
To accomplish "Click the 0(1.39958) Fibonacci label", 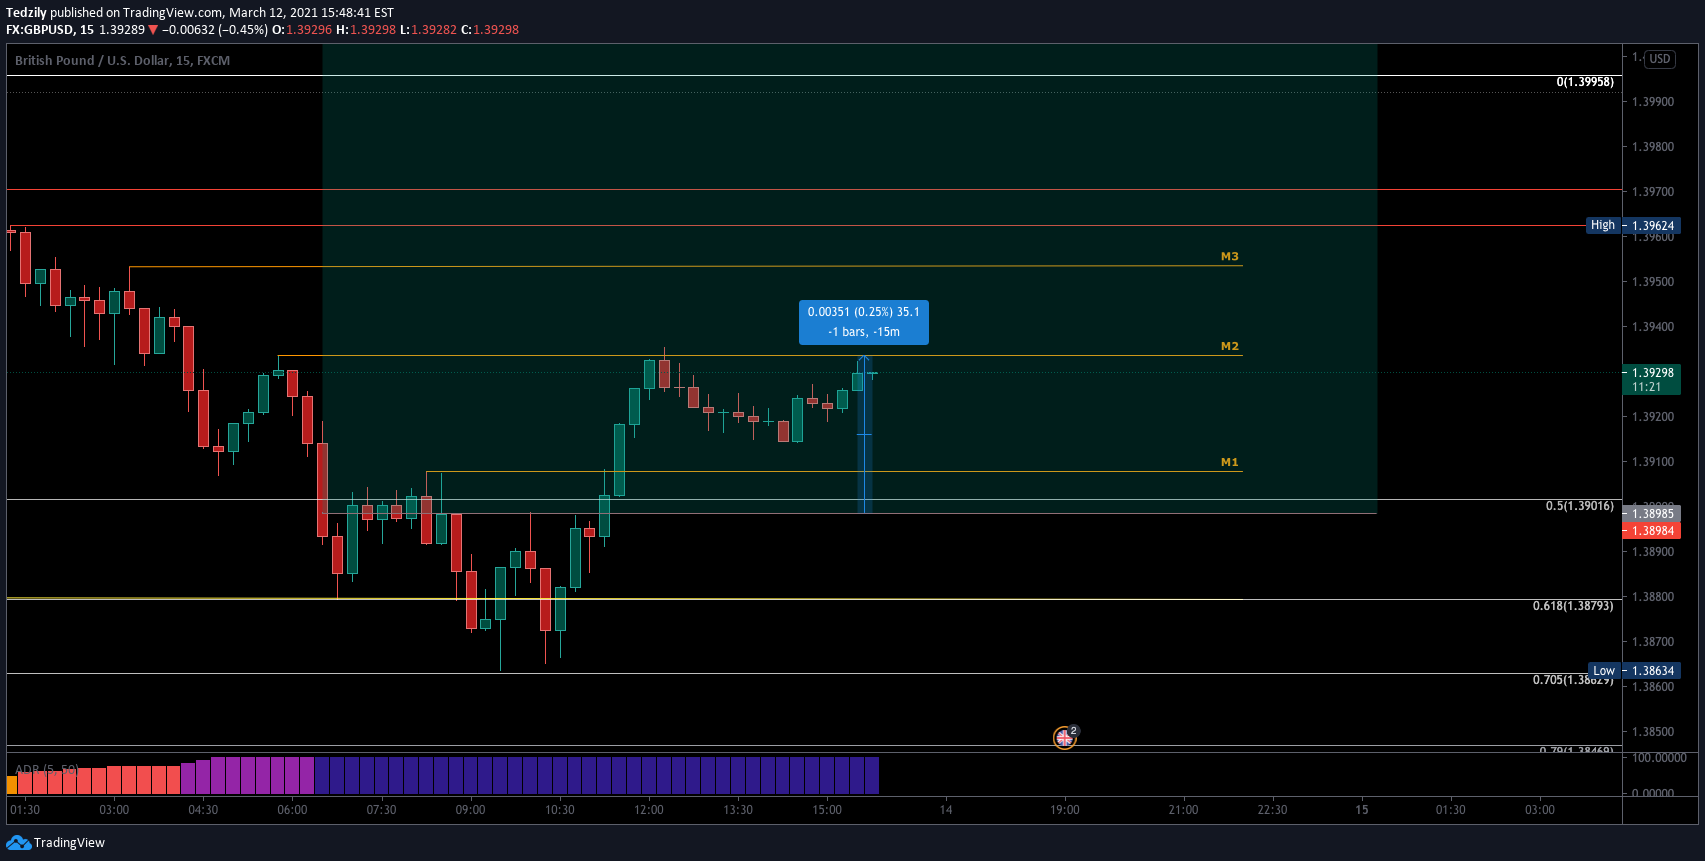I will tap(1585, 82).
